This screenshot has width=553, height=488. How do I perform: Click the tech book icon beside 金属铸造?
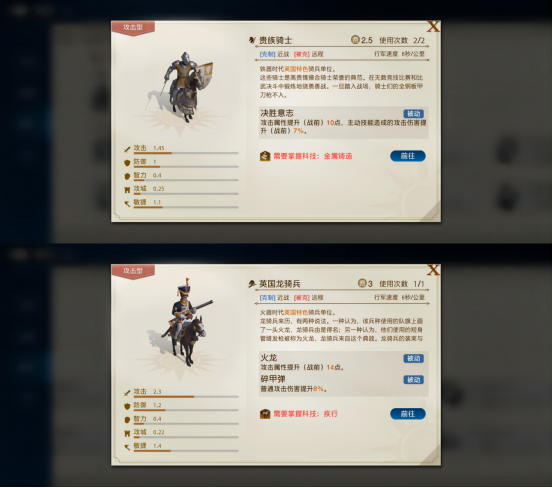pyautogui.click(x=265, y=156)
